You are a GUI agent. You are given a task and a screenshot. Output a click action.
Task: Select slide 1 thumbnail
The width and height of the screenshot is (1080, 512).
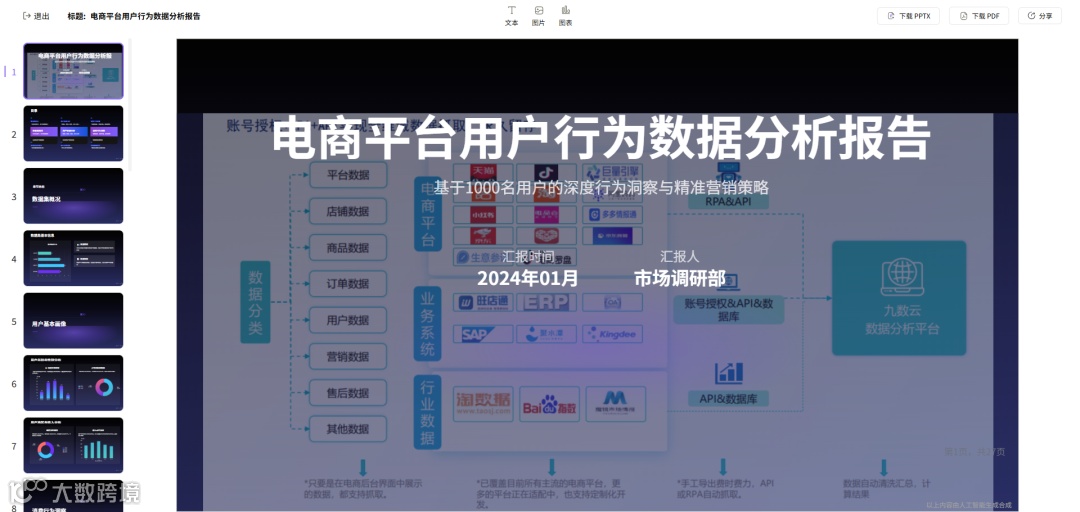click(x=73, y=72)
